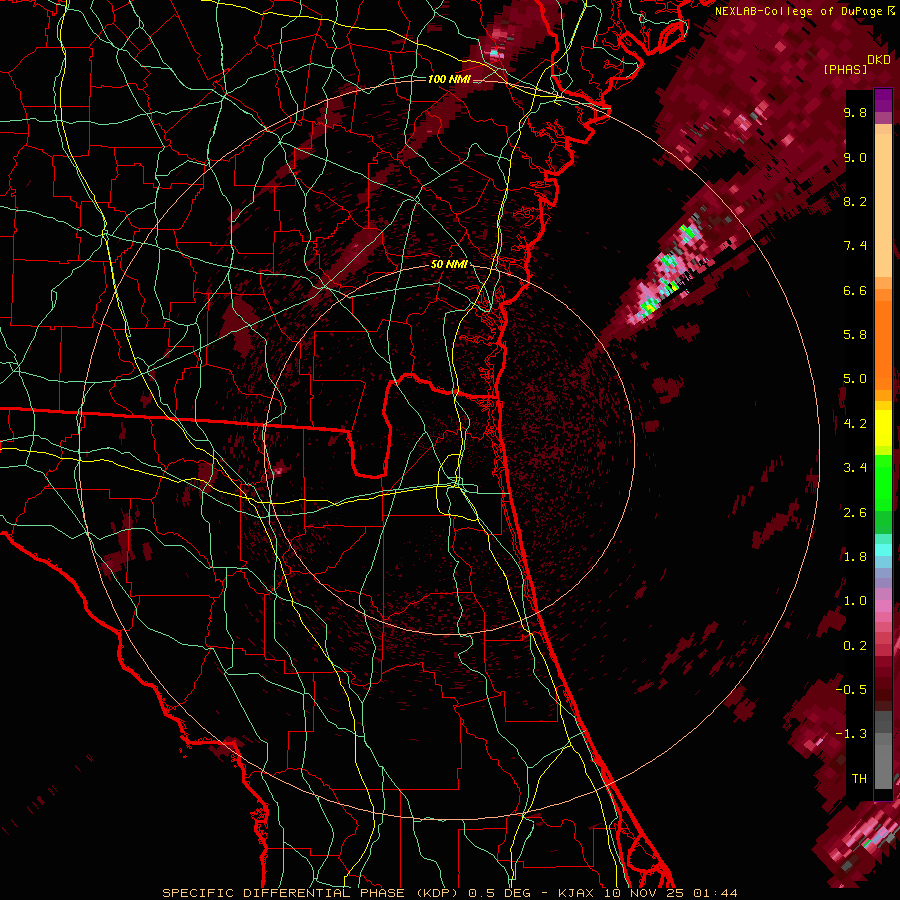The height and width of the screenshot is (900, 900).
Task: Select the 9.8 value on the color scale
Action: point(855,112)
